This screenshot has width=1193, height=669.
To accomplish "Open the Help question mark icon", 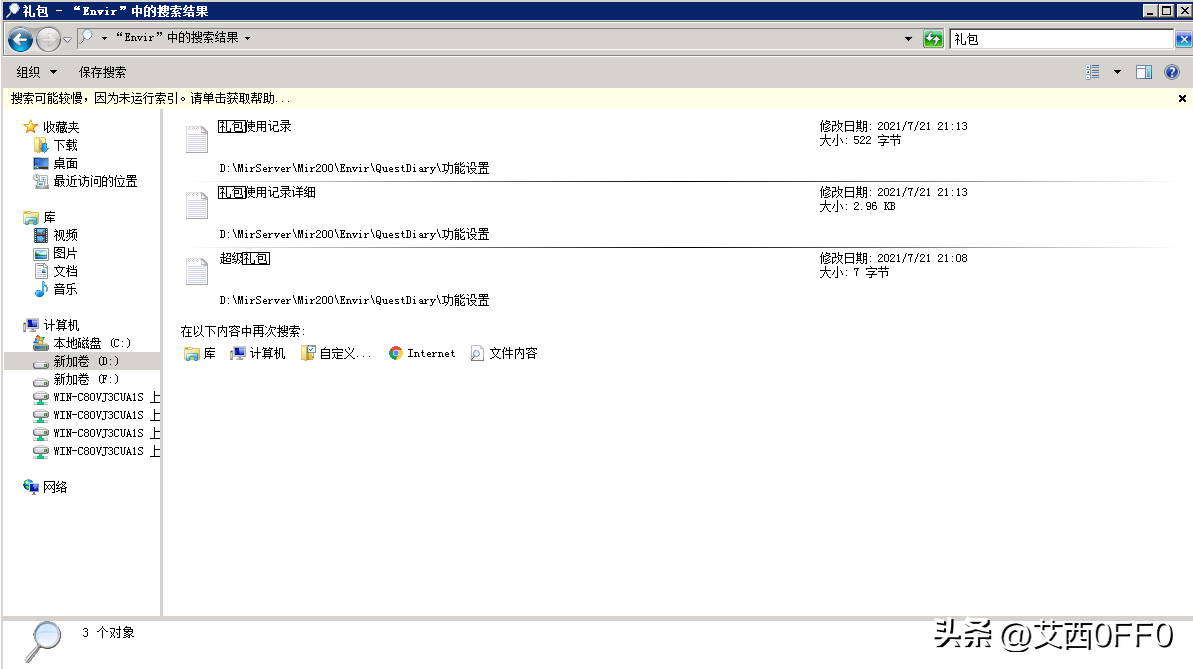I will click(x=1172, y=72).
